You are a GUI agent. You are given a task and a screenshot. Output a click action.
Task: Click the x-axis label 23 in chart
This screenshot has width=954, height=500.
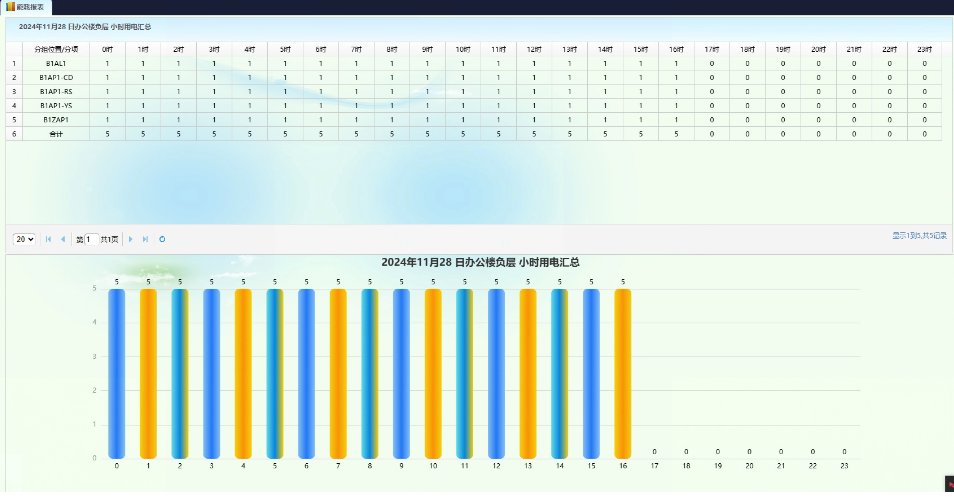pyautogui.click(x=844, y=466)
